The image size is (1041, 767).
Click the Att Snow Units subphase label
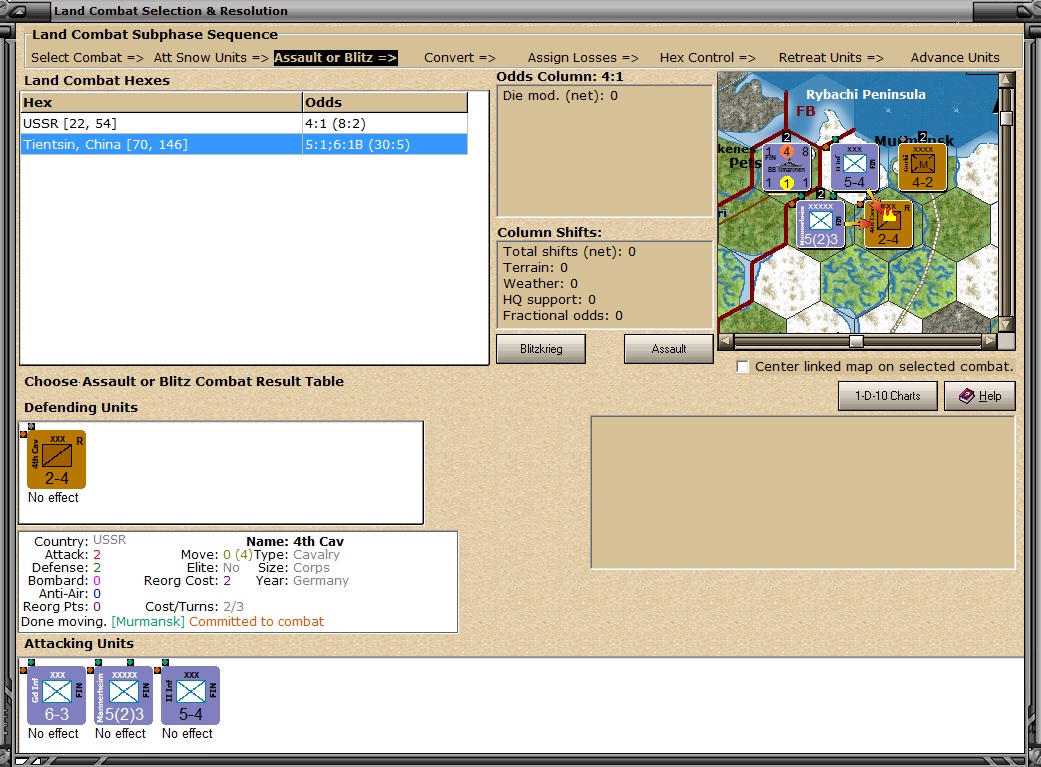tap(211, 58)
